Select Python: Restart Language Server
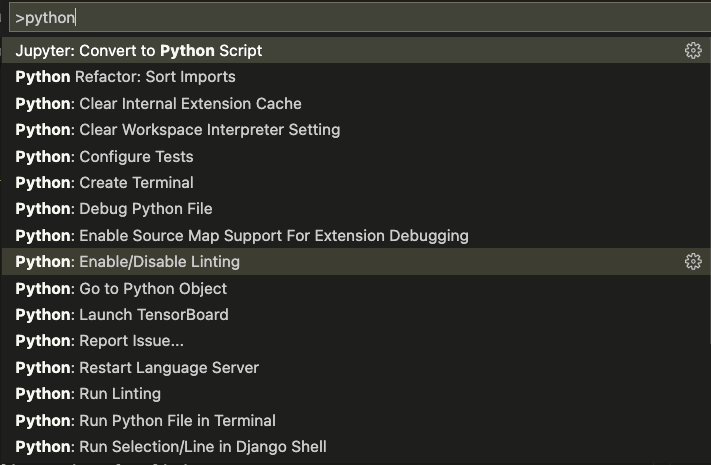The image size is (711, 465). (356, 367)
